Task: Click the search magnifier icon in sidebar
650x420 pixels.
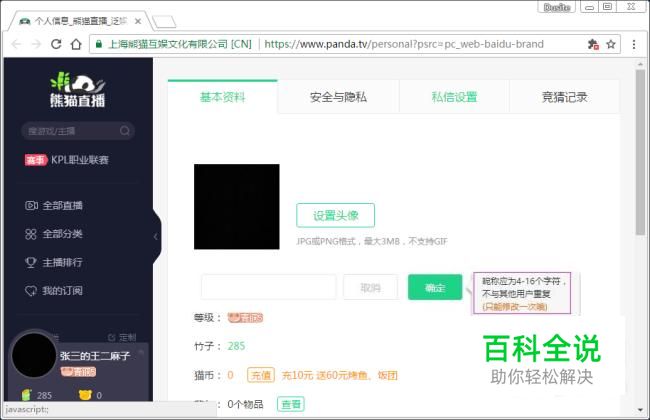Action: (x=124, y=131)
